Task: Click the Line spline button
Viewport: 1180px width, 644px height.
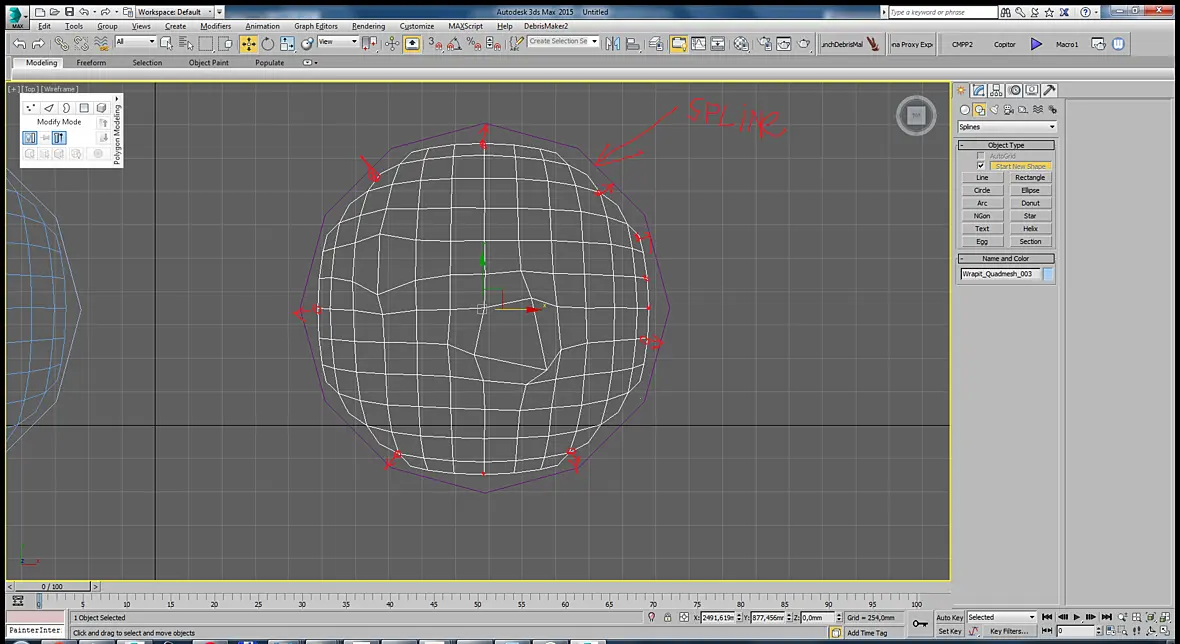Action: pyautogui.click(x=982, y=178)
